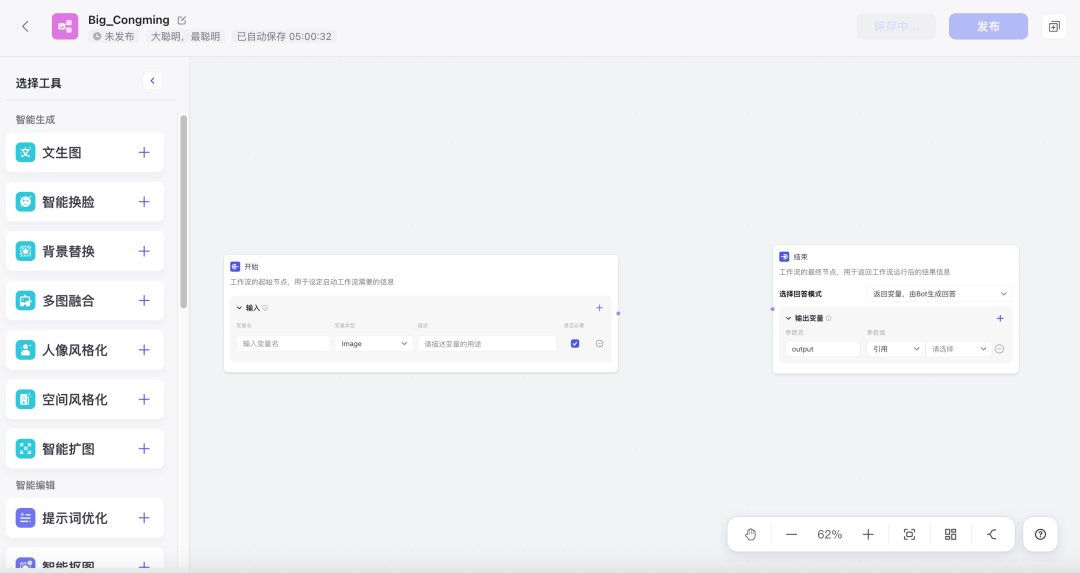This screenshot has height=573, width=1080.
Task: Click the 输入 info hint icon
Action: click(x=265, y=308)
